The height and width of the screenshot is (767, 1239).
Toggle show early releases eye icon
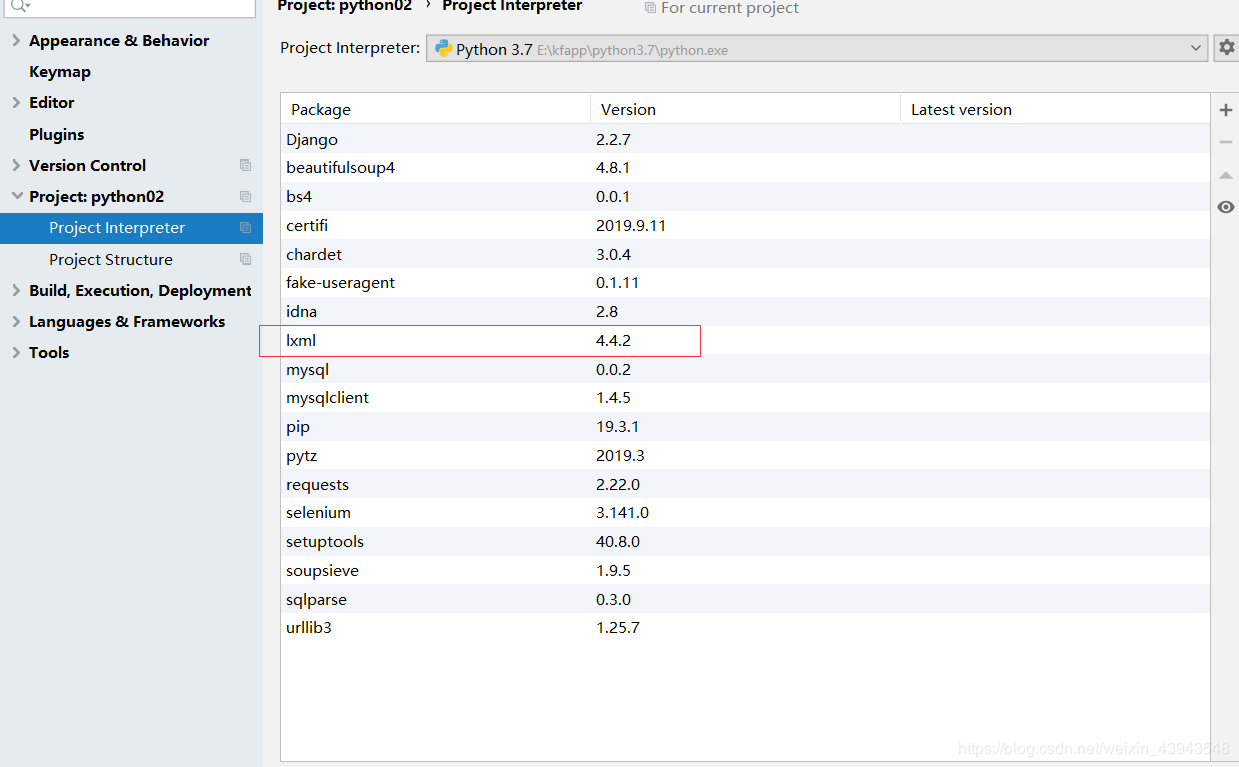(1226, 207)
